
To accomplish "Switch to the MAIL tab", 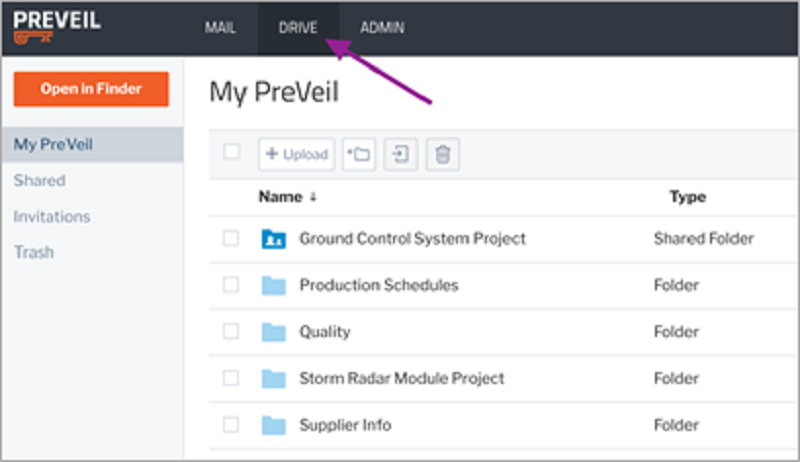I will [220, 28].
